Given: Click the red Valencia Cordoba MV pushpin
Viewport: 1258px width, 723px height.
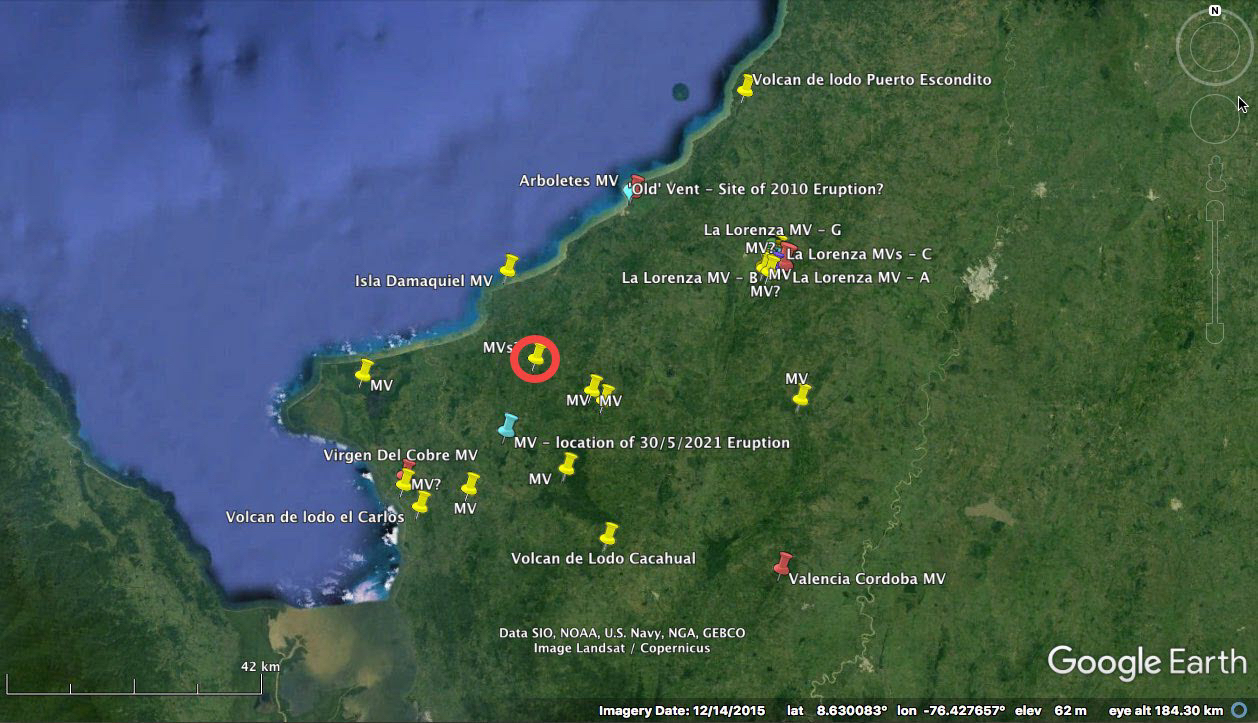Looking at the screenshot, I should click(x=783, y=564).
